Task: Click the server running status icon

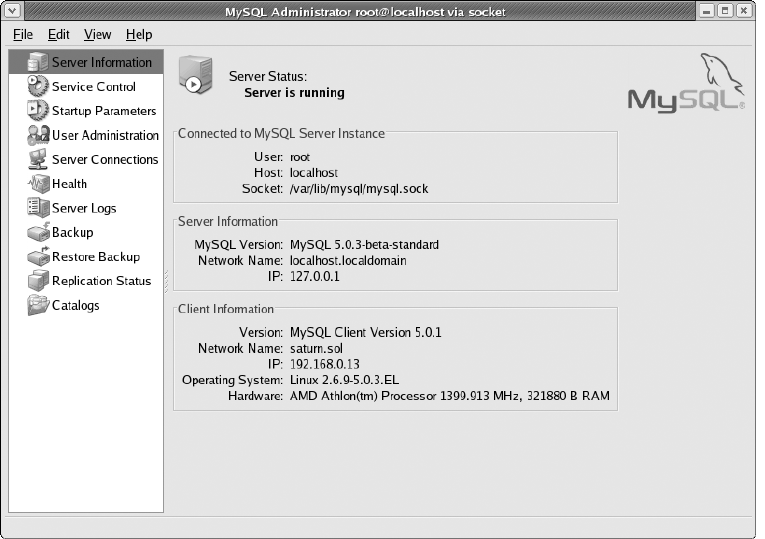Action: 196,75
